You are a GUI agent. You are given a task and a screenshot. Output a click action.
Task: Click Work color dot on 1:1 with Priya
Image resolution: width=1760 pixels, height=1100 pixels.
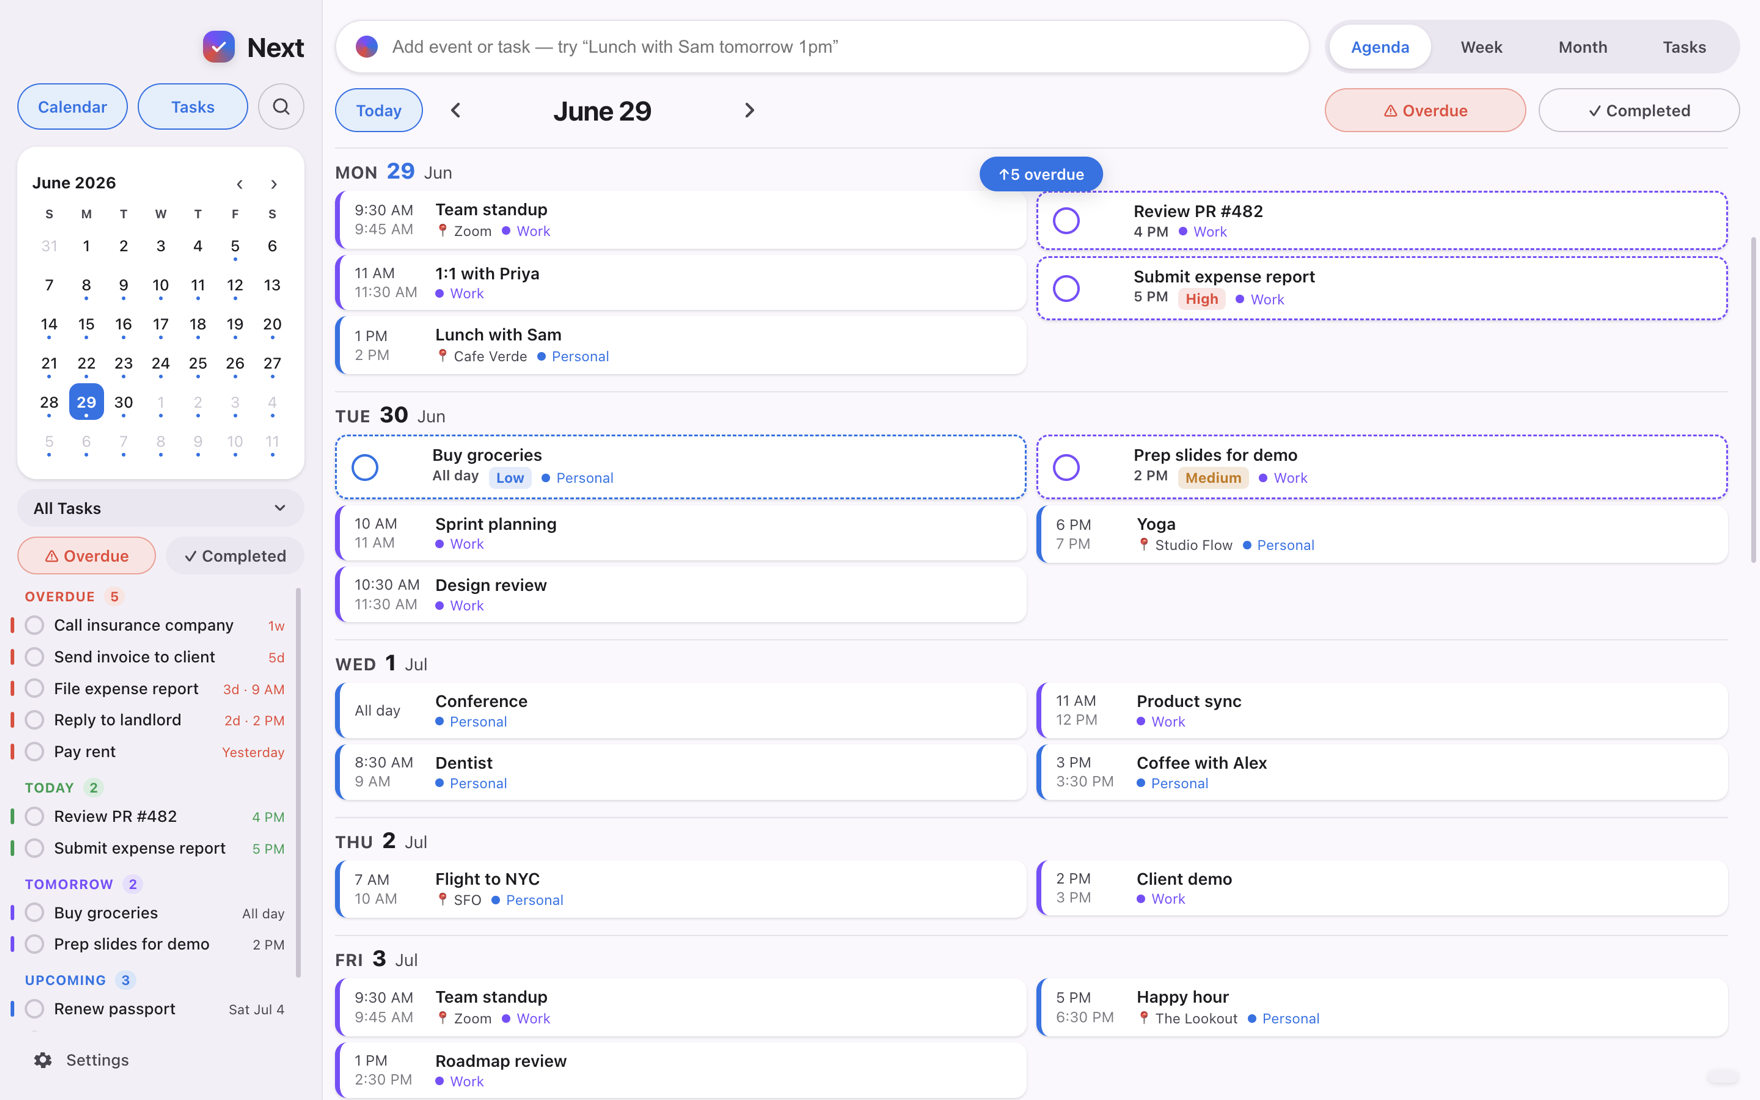(440, 294)
